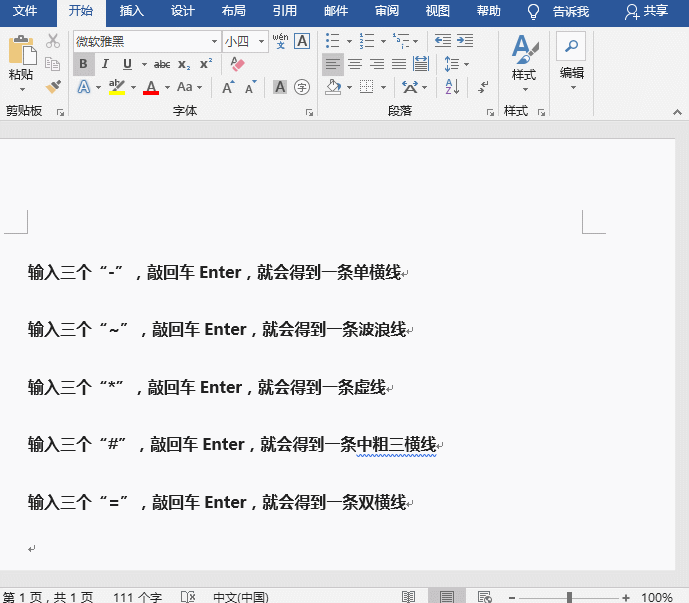The image size is (689, 603).
Task: Toggle Underline formatting
Action: 127,64
